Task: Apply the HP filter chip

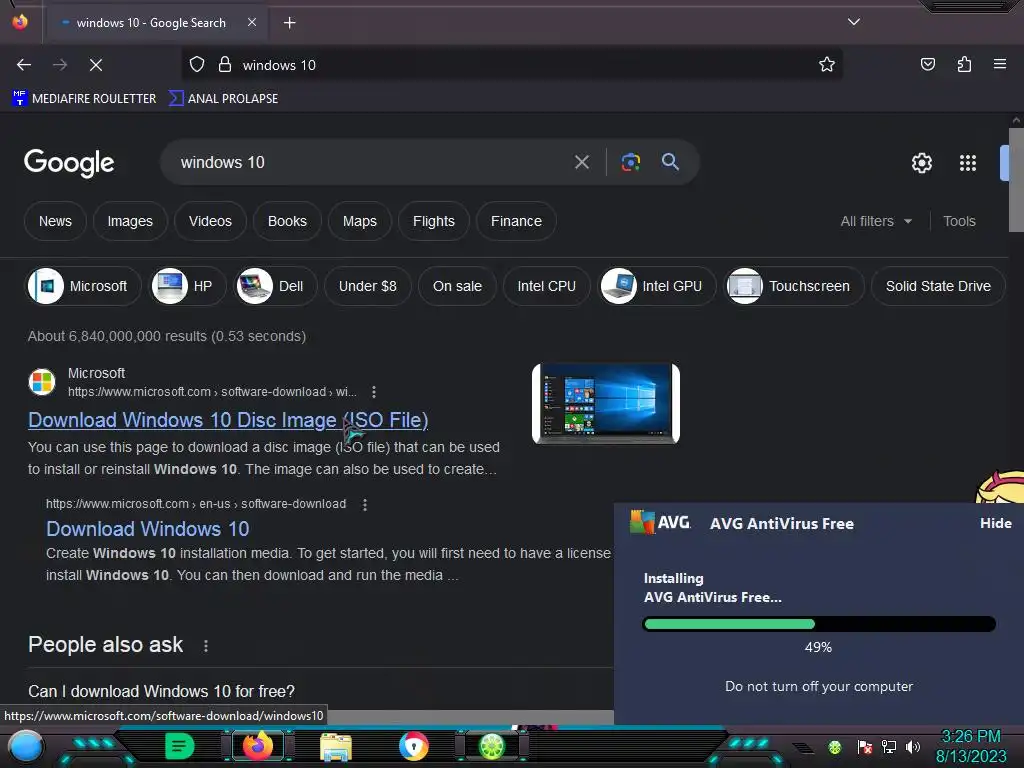Action: click(188, 286)
